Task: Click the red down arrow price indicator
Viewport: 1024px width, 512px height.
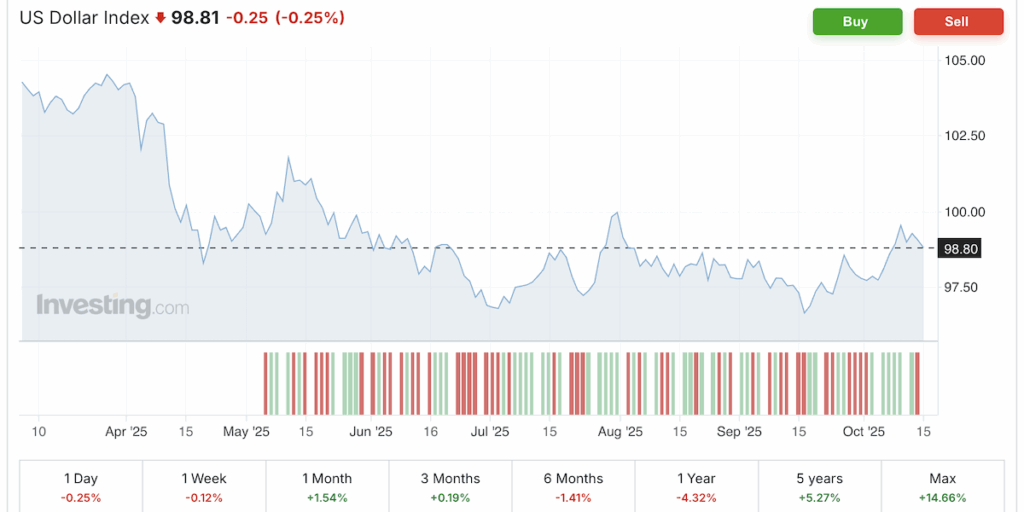Action: click(160, 19)
